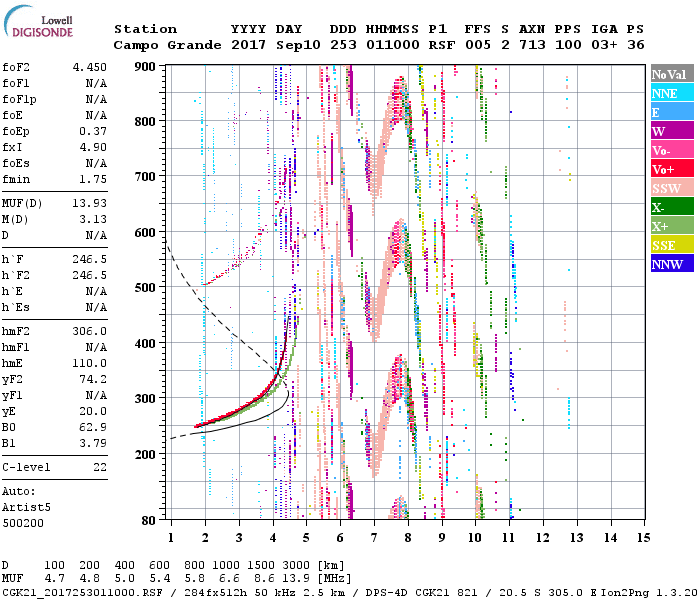Select the blue E legend entry
This screenshot has height=600, width=700.
coord(671,112)
